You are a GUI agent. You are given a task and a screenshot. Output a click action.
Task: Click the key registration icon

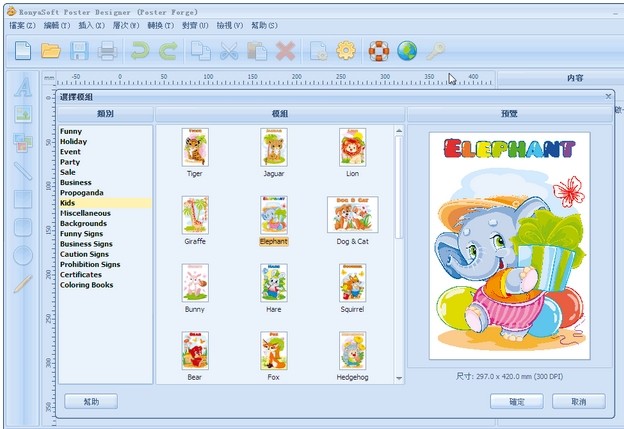coord(435,51)
